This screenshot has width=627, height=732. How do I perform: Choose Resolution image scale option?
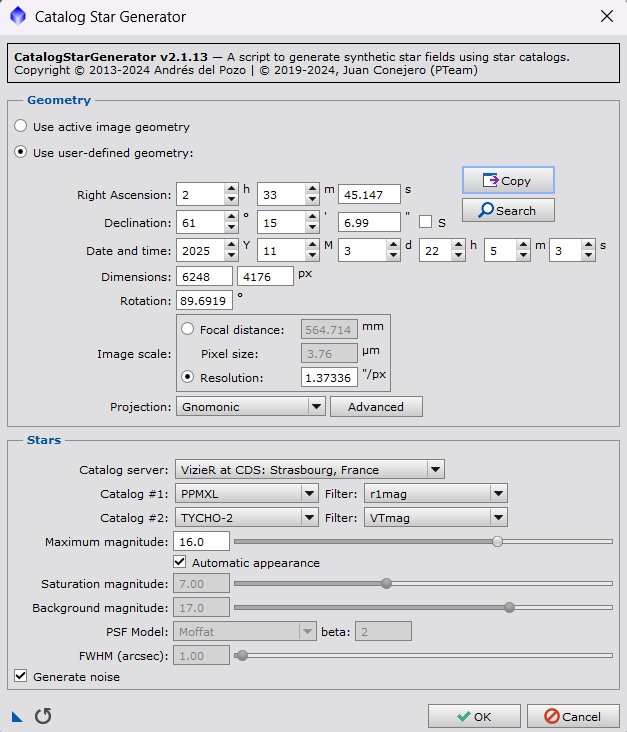pyautogui.click(x=188, y=377)
